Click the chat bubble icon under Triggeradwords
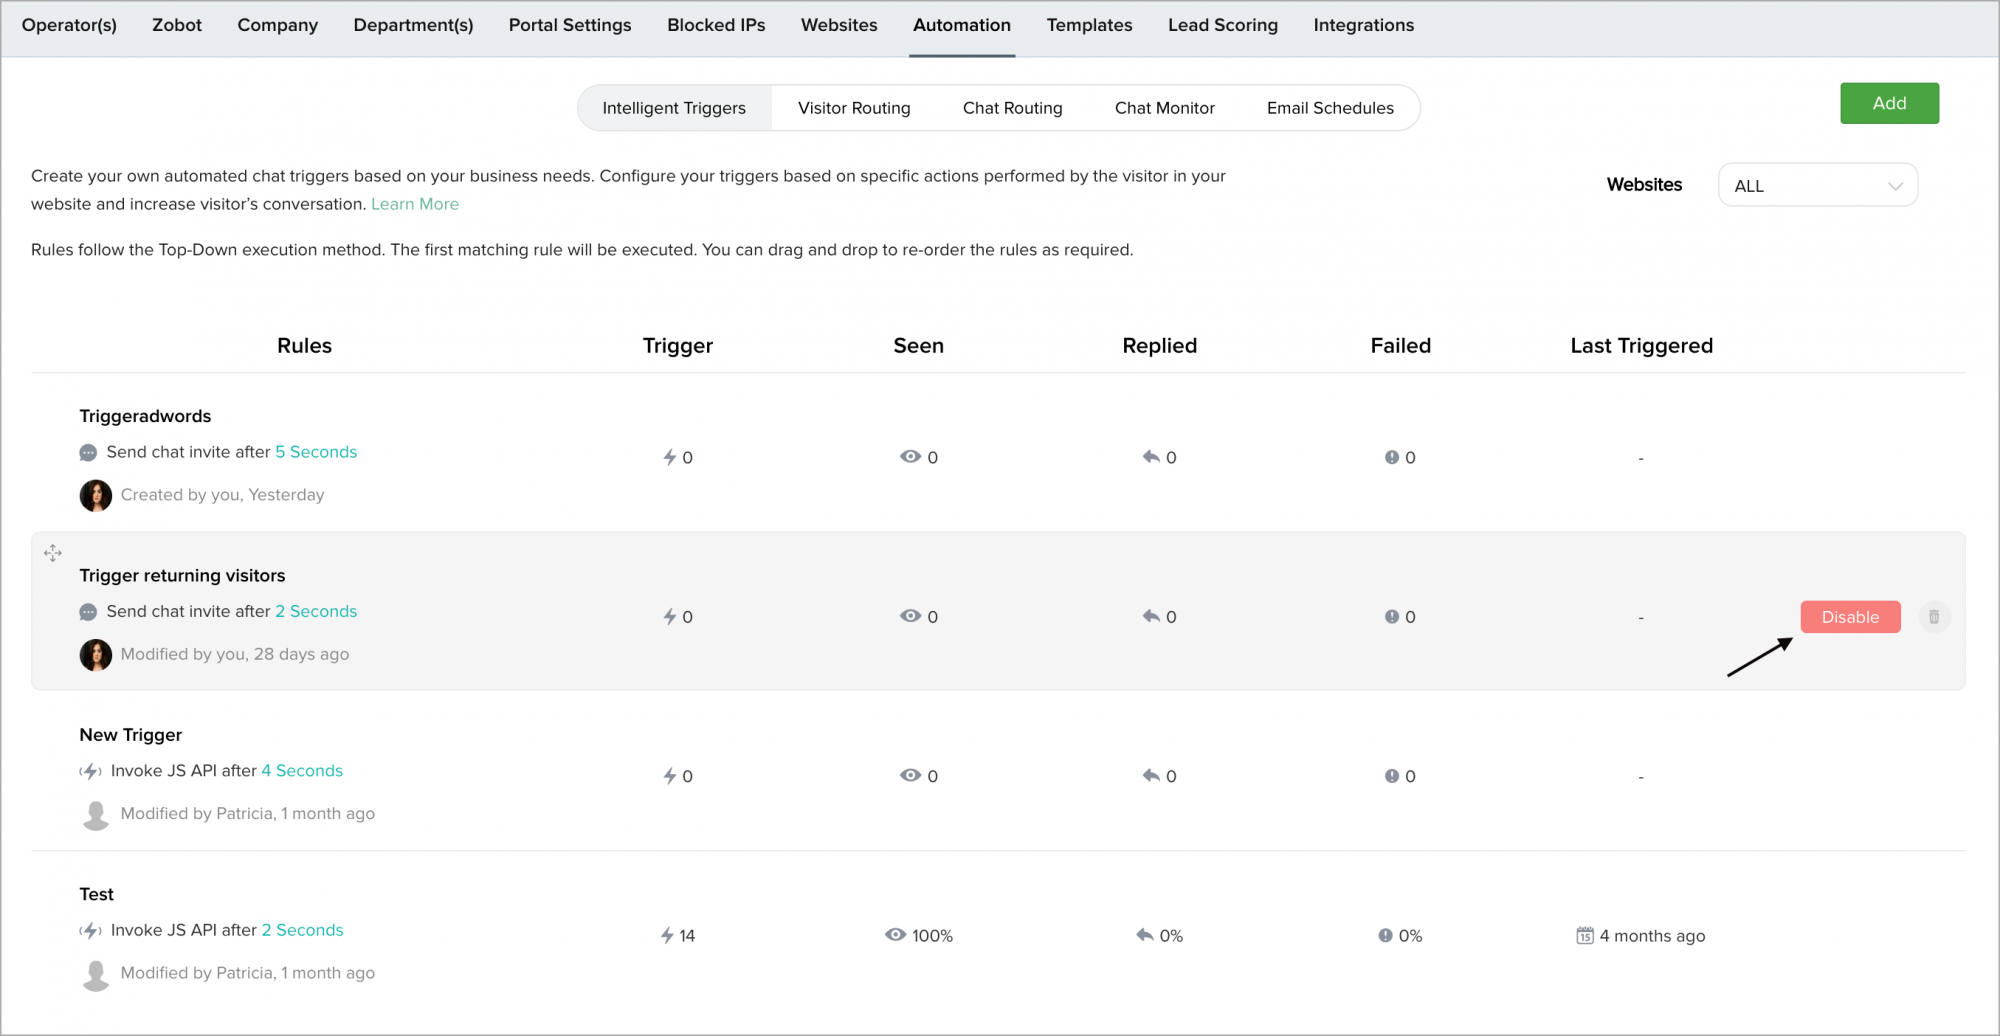Viewport: 2000px width, 1036px height. click(88, 453)
